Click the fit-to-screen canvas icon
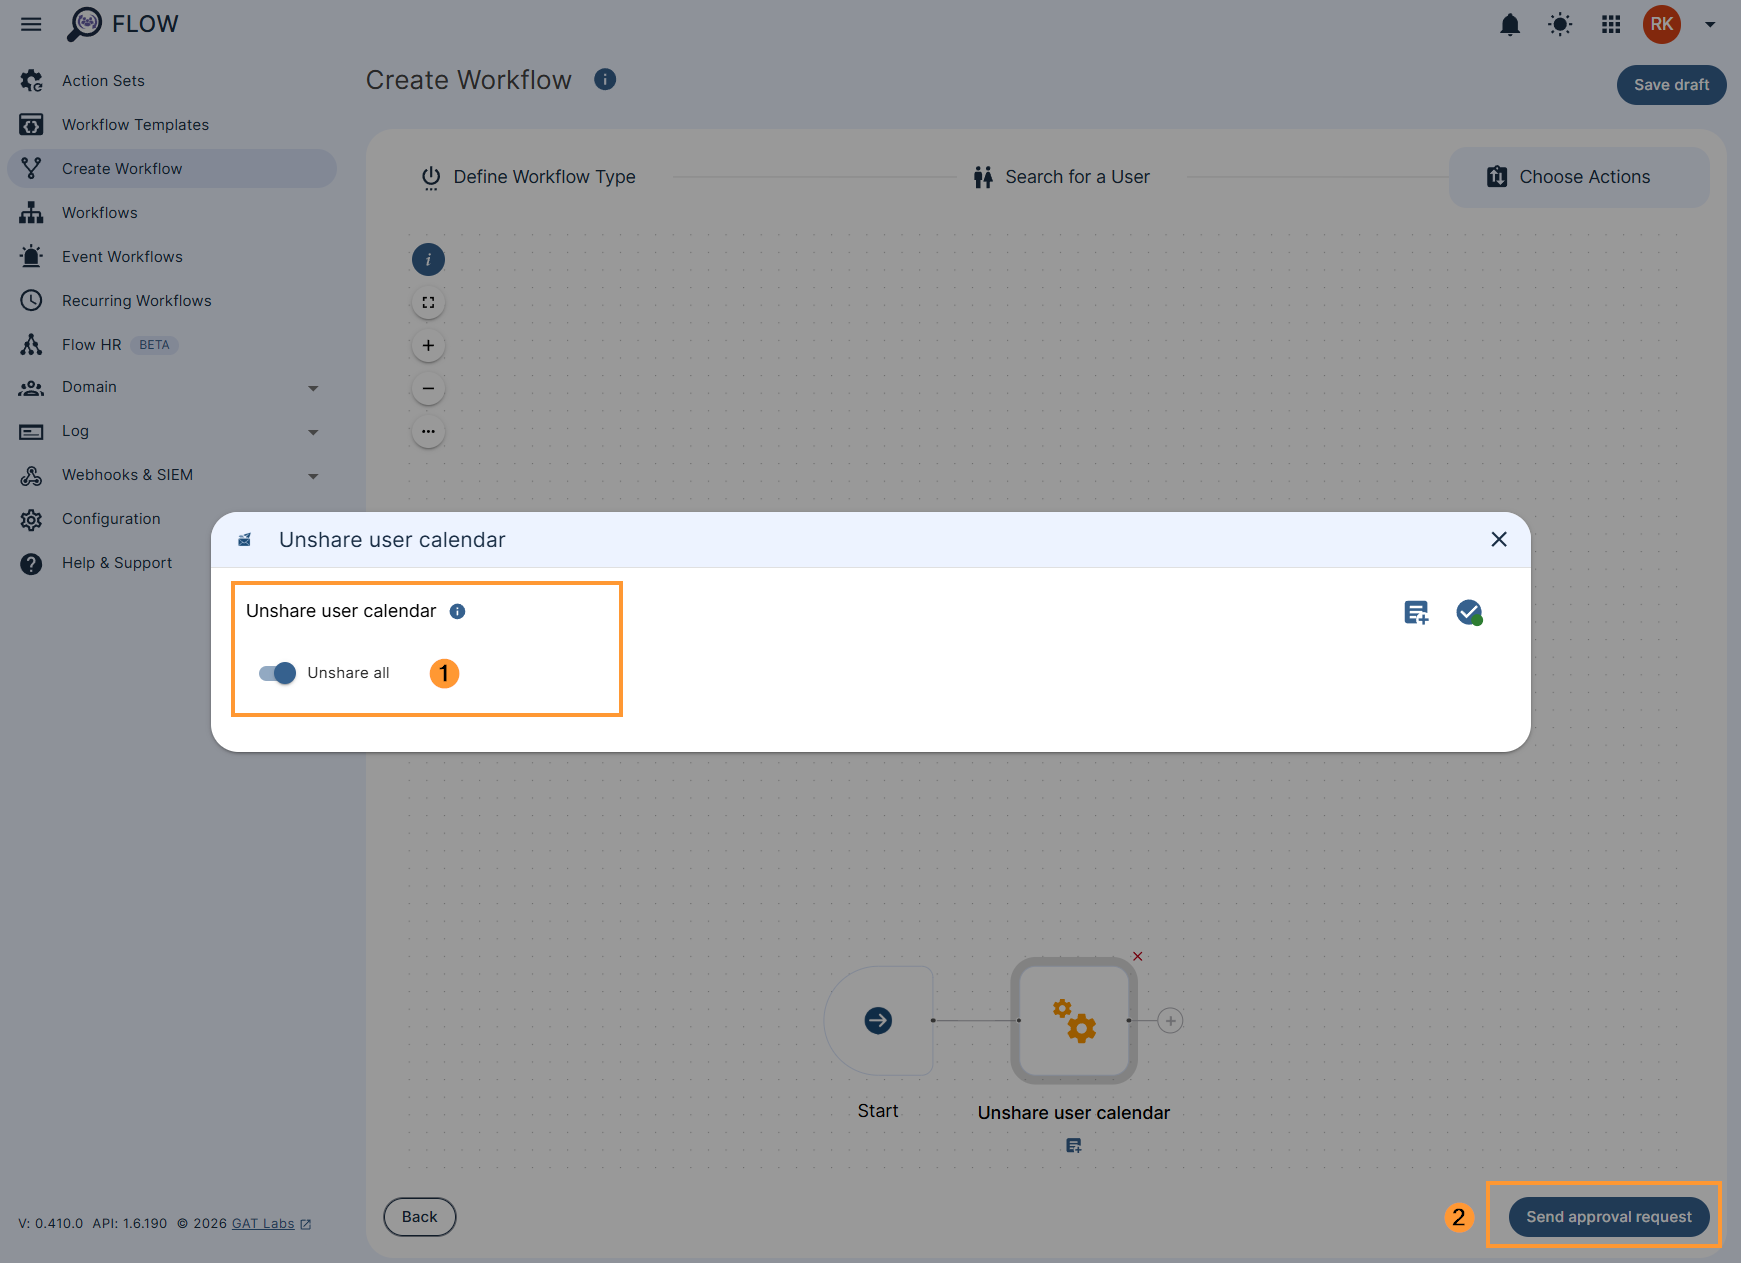Image resolution: width=1741 pixels, height=1263 pixels. pyautogui.click(x=428, y=302)
